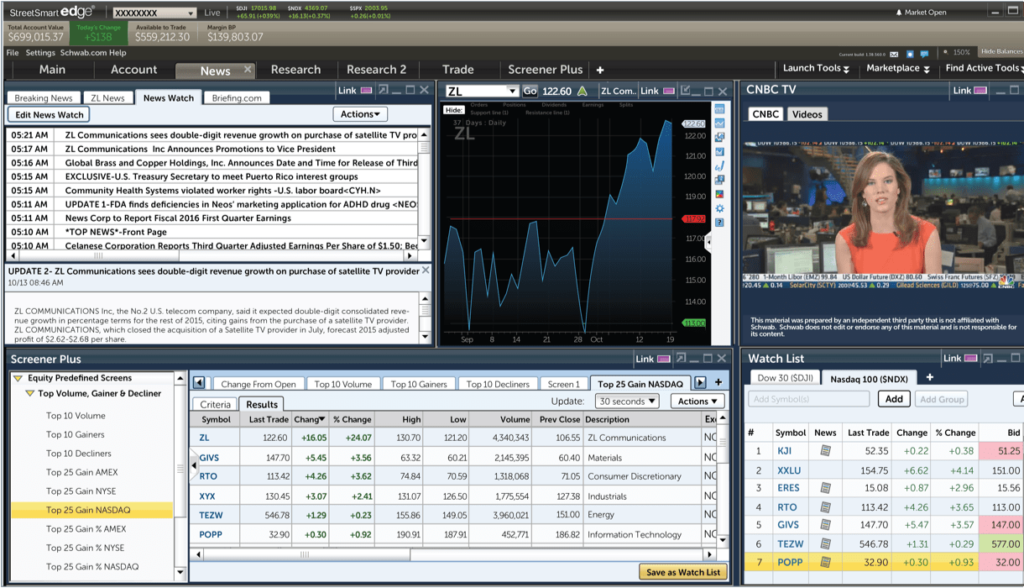Image resolution: width=1024 pixels, height=588 pixels.
Task: Switch to the Trade layout tab
Action: click(x=458, y=70)
